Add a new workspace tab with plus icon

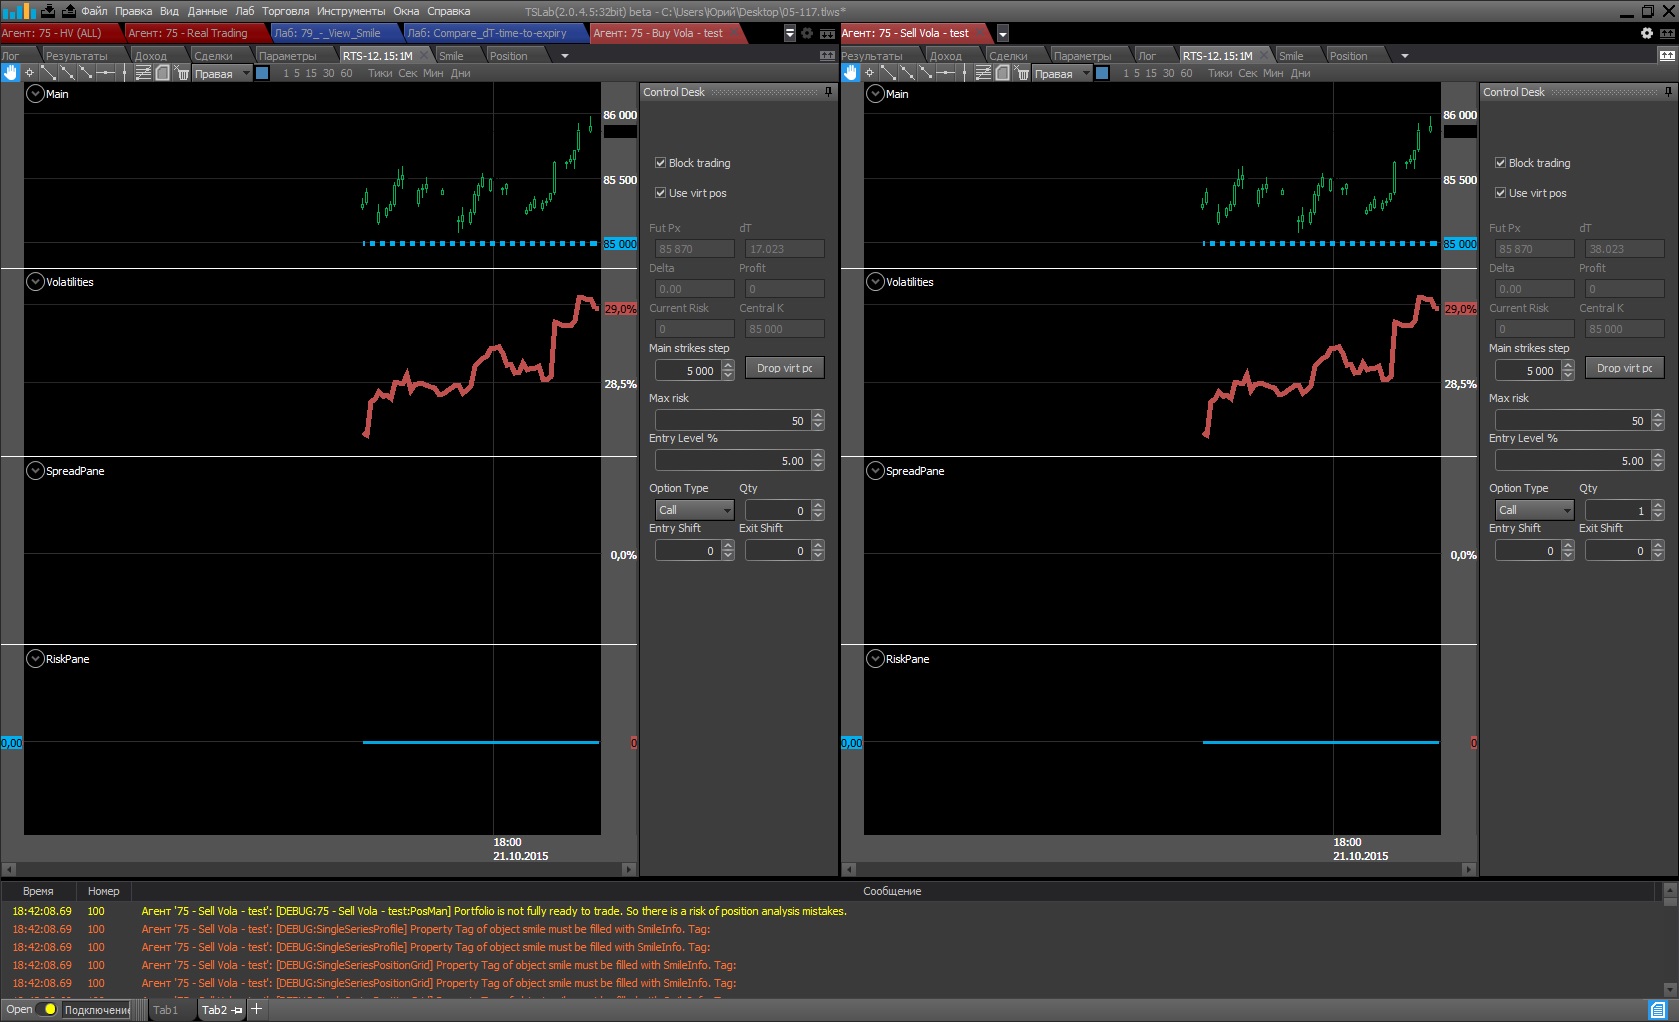[x=256, y=1010]
